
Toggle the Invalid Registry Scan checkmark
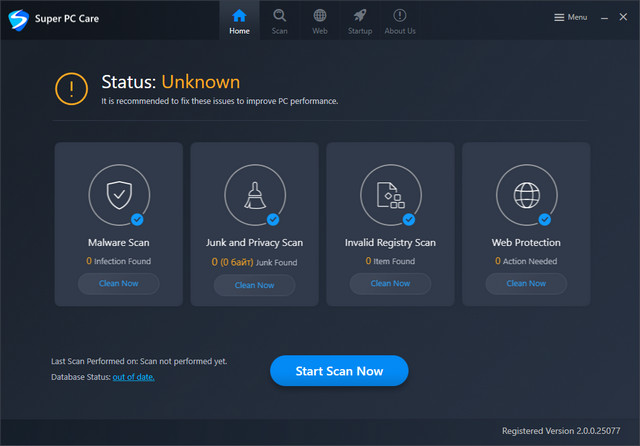pos(409,220)
